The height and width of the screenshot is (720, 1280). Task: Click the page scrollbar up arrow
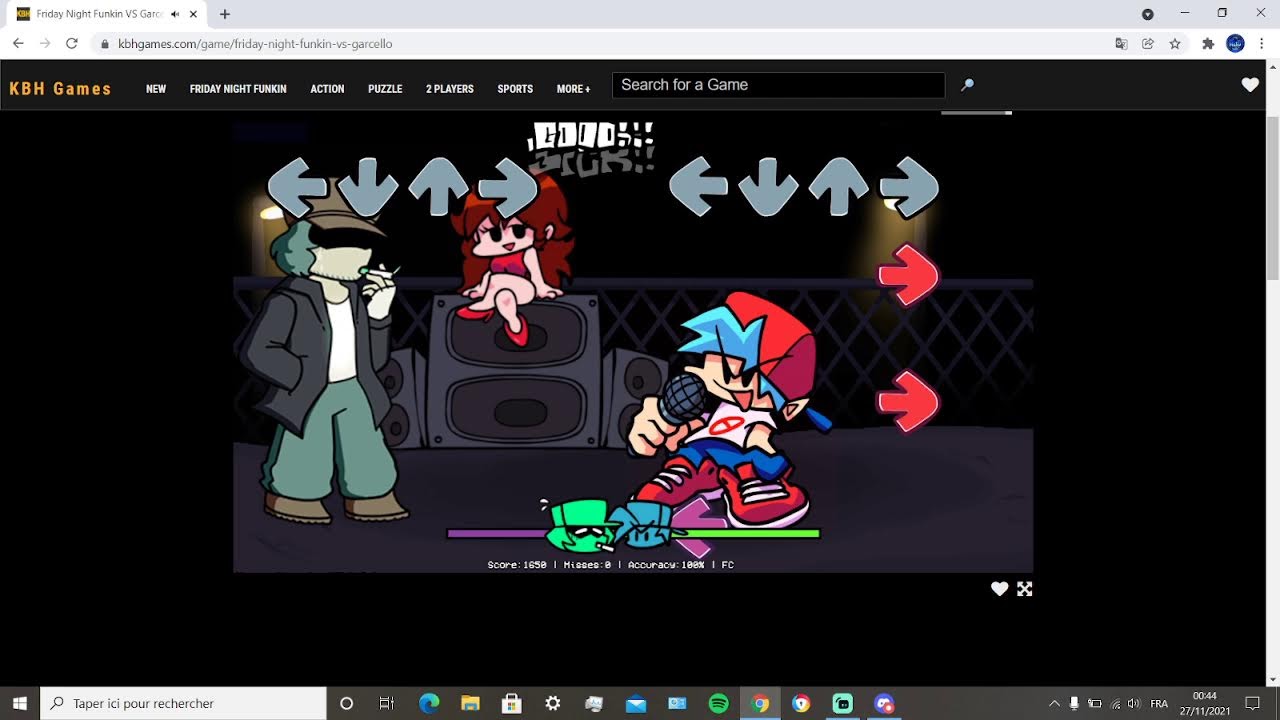pyautogui.click(x=1273, y=65)
